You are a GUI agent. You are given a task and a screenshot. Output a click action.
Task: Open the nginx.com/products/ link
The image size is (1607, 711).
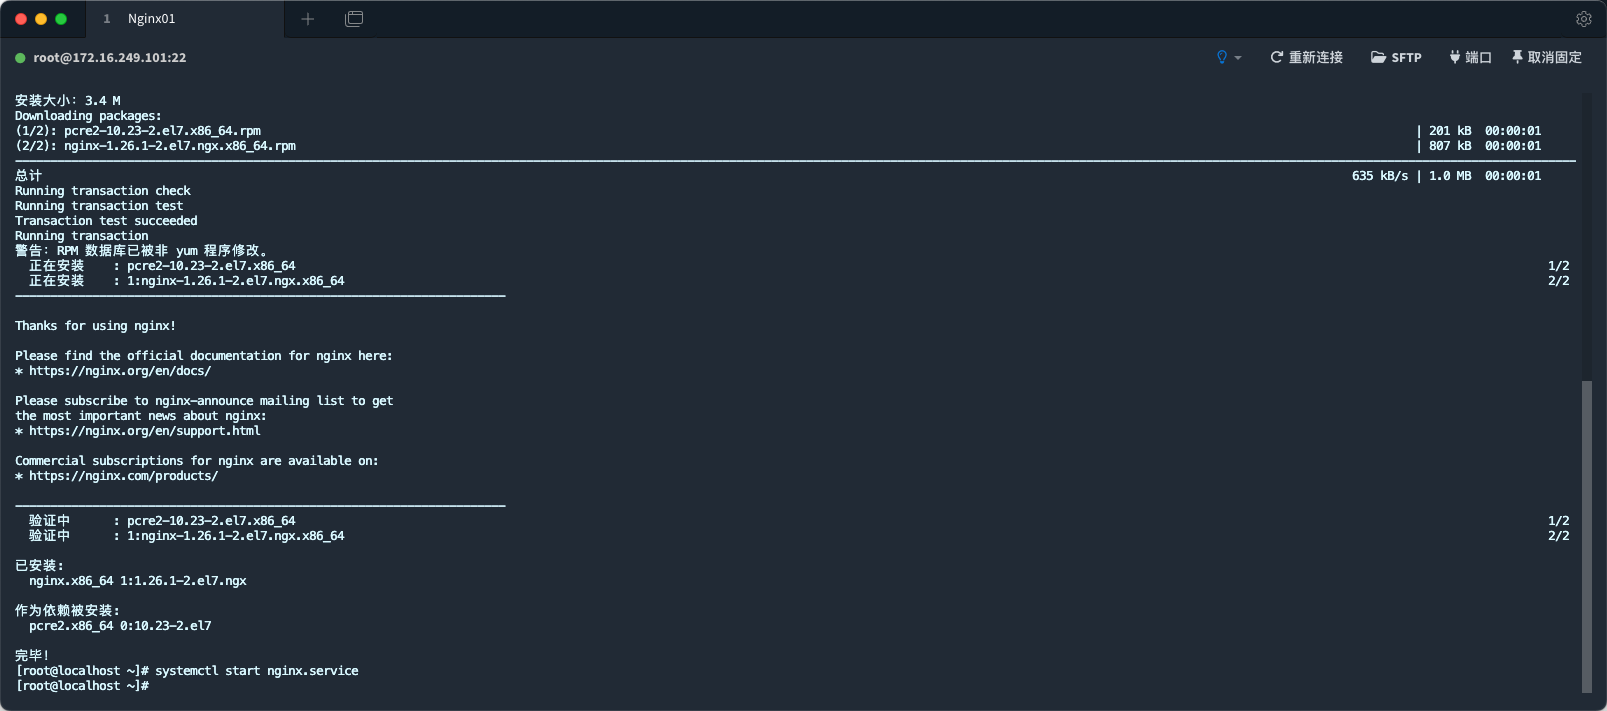123,476
